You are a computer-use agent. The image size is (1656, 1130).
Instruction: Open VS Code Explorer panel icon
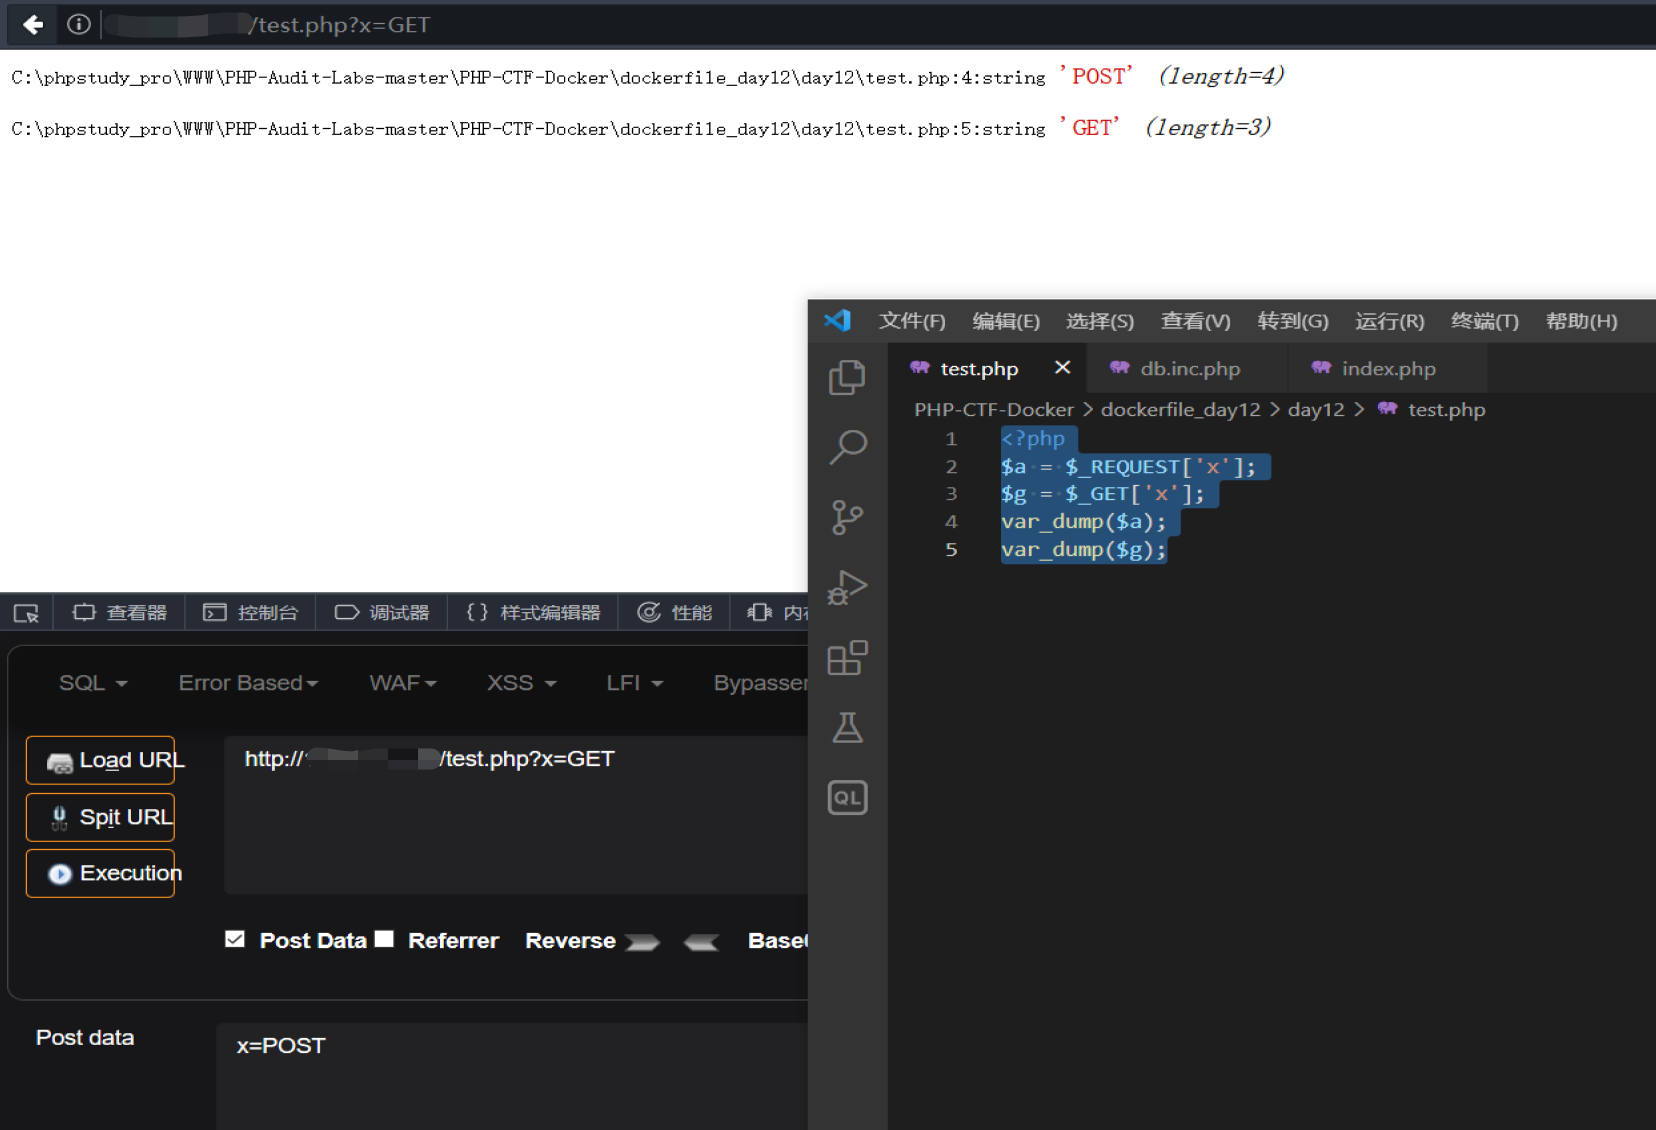(x=847, y=377)
